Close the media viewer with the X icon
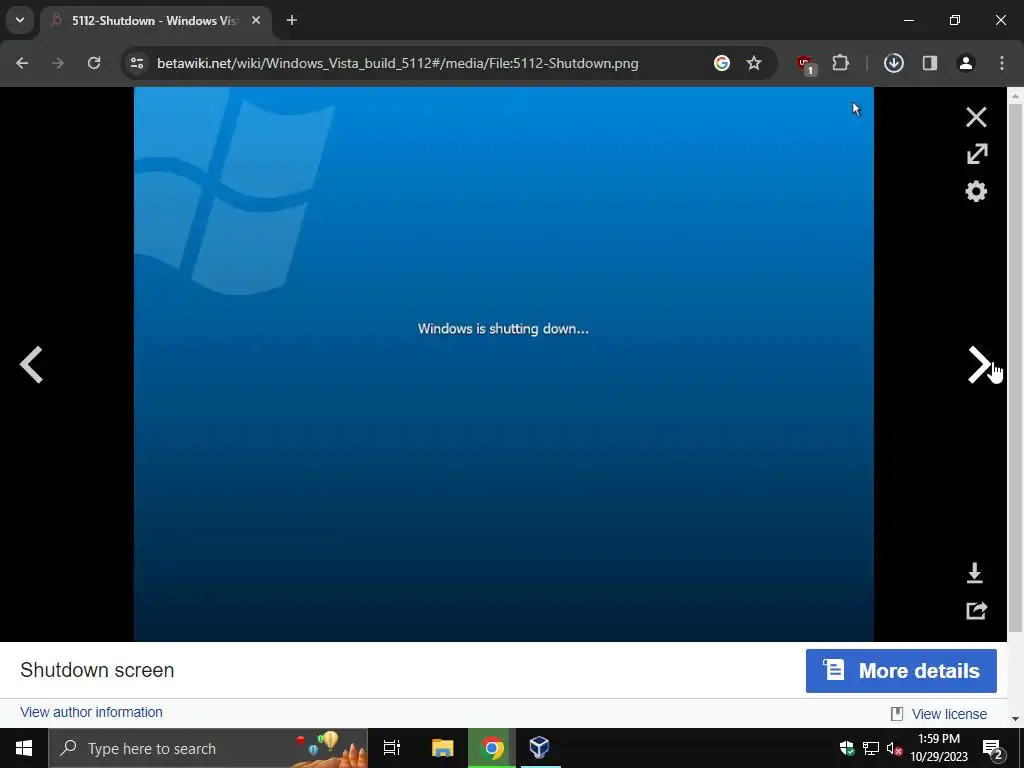The image size is (1024, 768). pos(976,118)
